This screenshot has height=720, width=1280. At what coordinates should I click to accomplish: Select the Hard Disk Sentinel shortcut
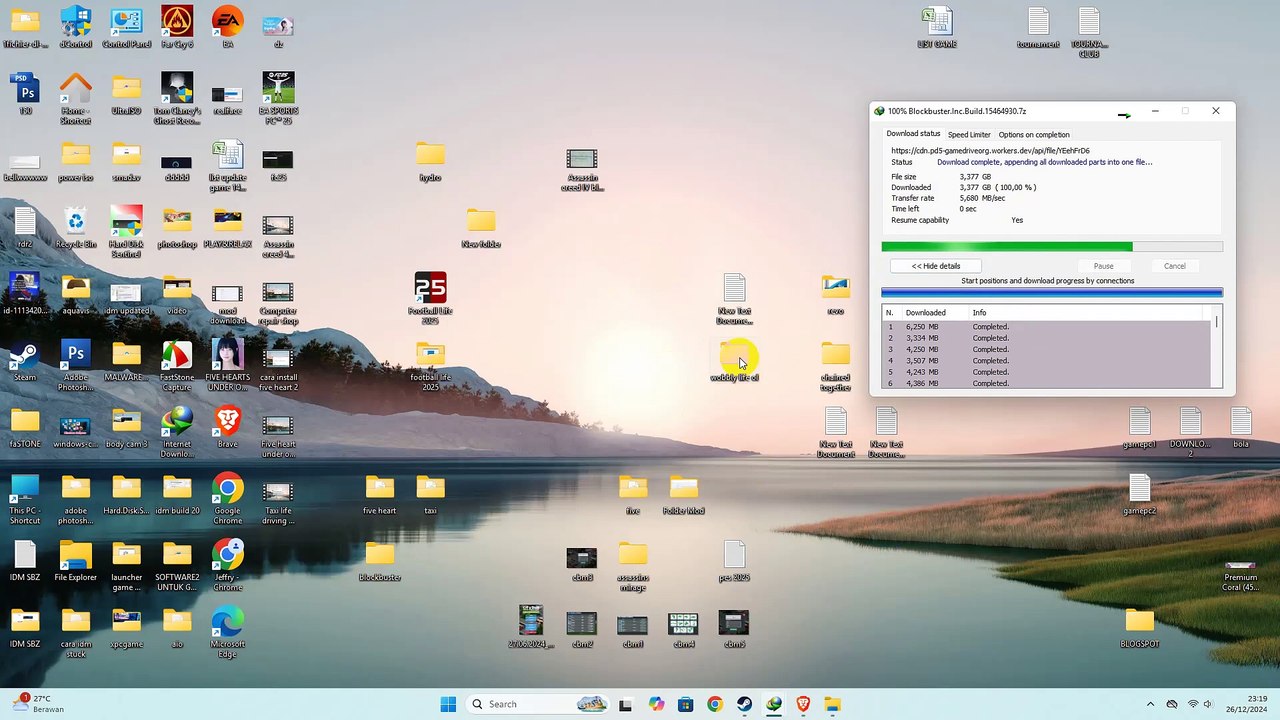(x=126, y=232)
